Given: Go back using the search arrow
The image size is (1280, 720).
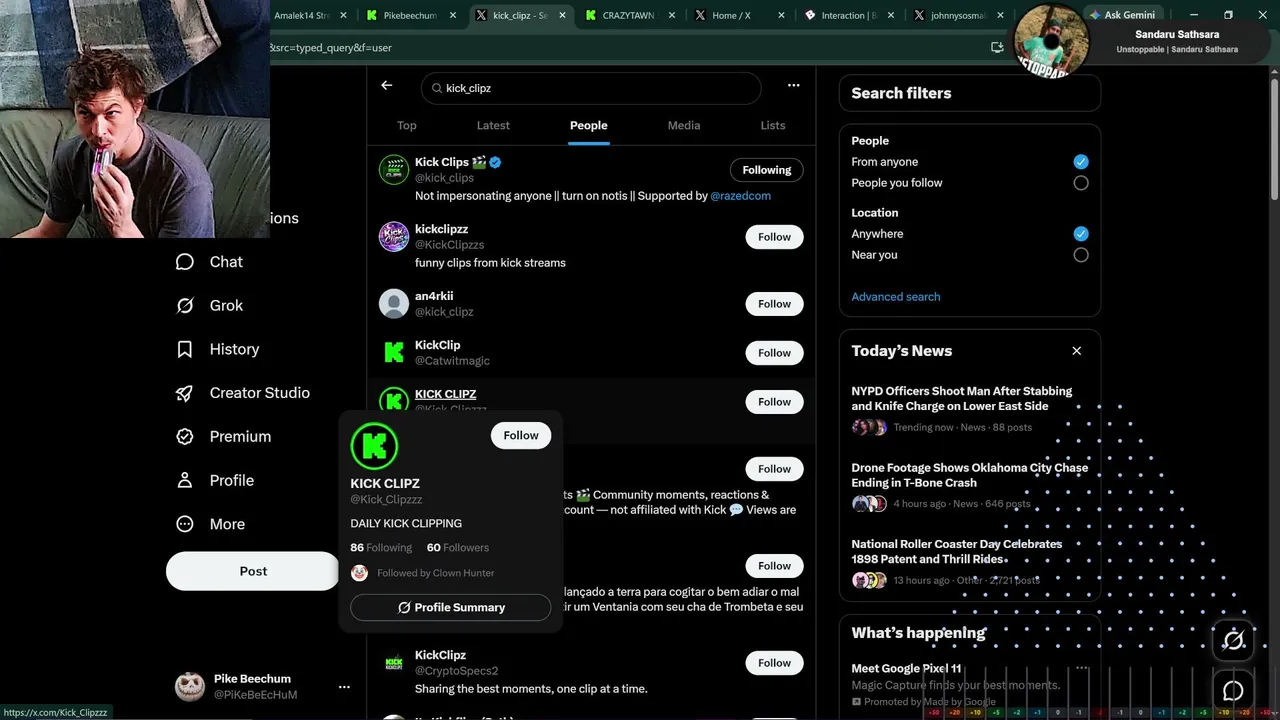Looking at the screenshot, I should coord(387,86).
